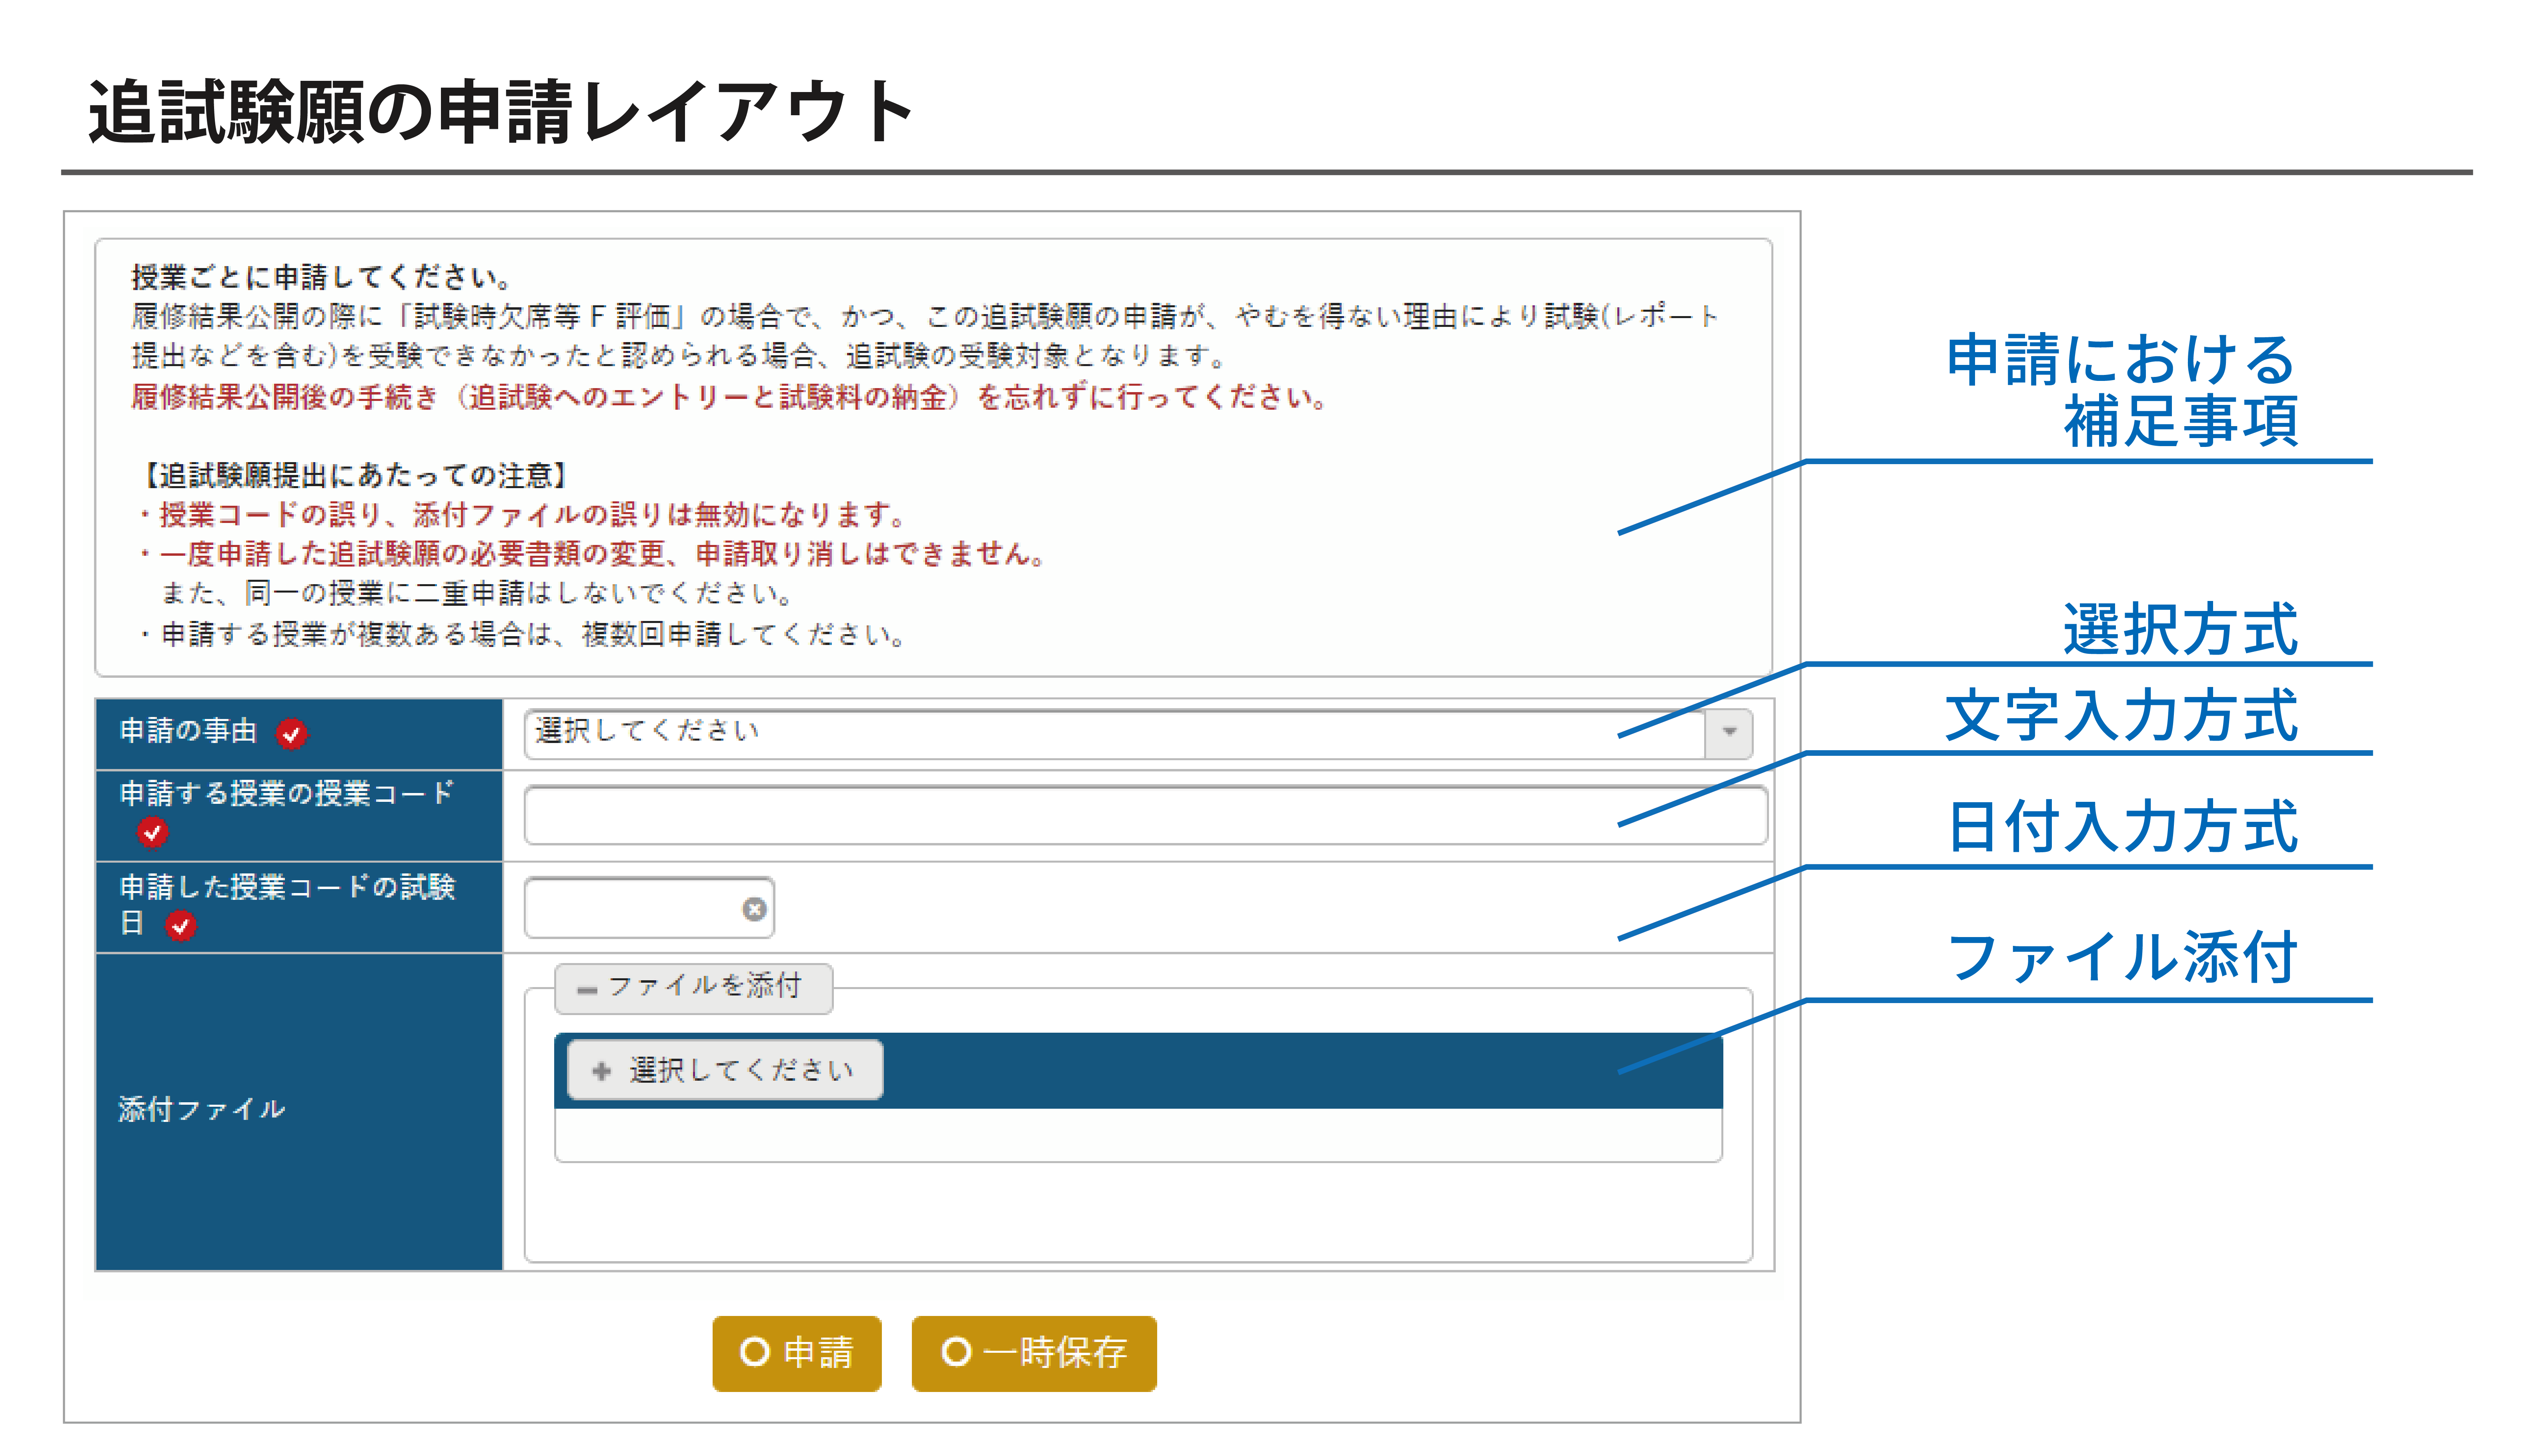Click the 申請 submit button
The height and width of the screenshot is (1456, 2540).
click(x=797, y=1353)
